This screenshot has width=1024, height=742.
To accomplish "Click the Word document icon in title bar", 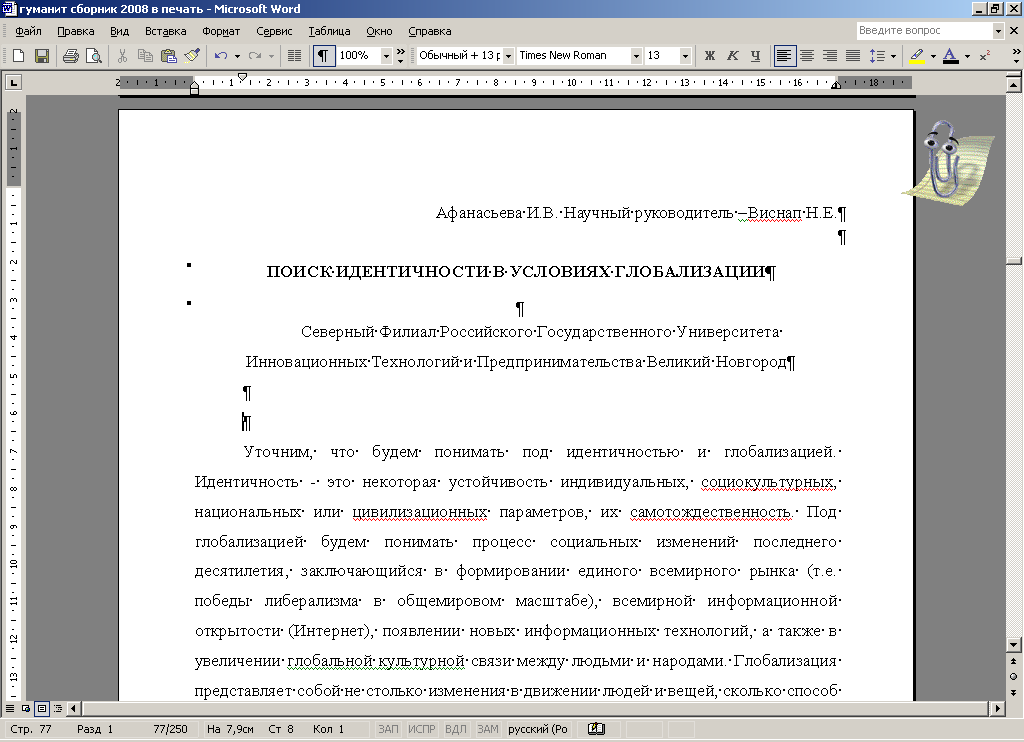I will click(8, 8).
